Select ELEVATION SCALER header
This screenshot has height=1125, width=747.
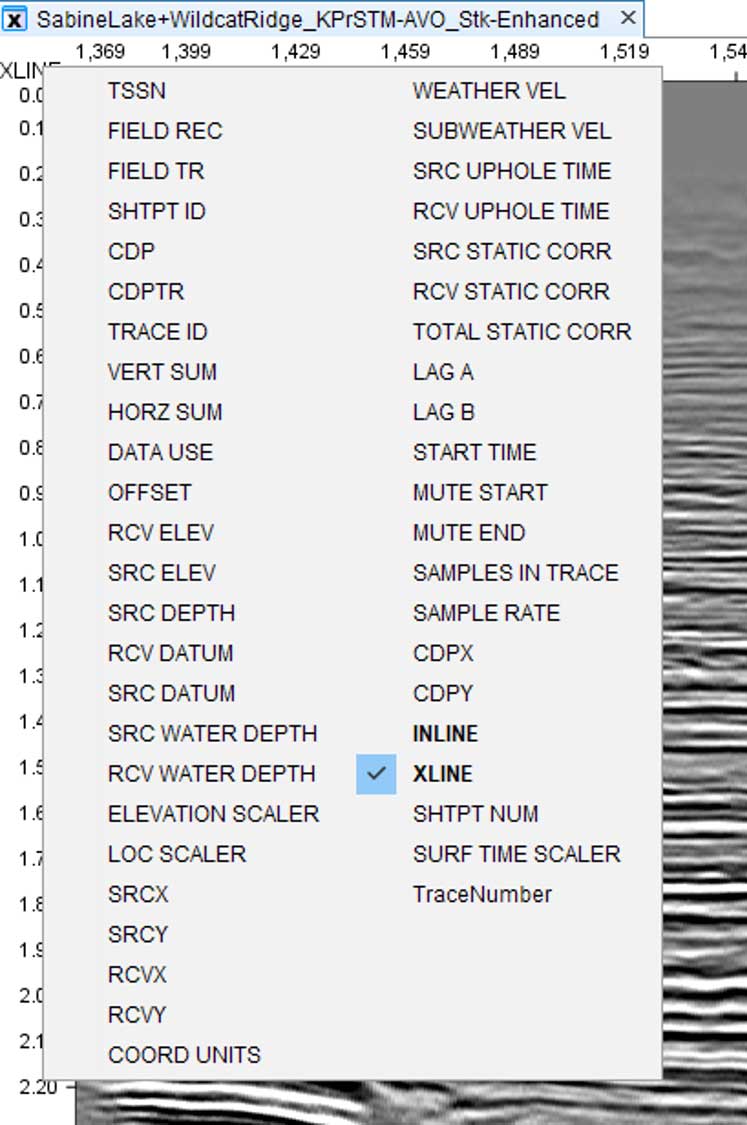click(213, 814)
